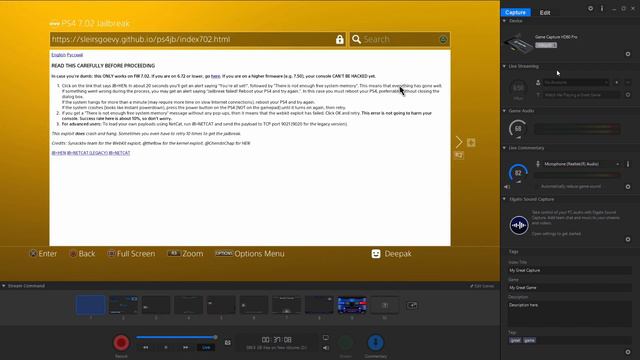The height and width of the screenshot is (360, 640).
Task: Mute the commentary speaker icon
Action: click(507, 187)
